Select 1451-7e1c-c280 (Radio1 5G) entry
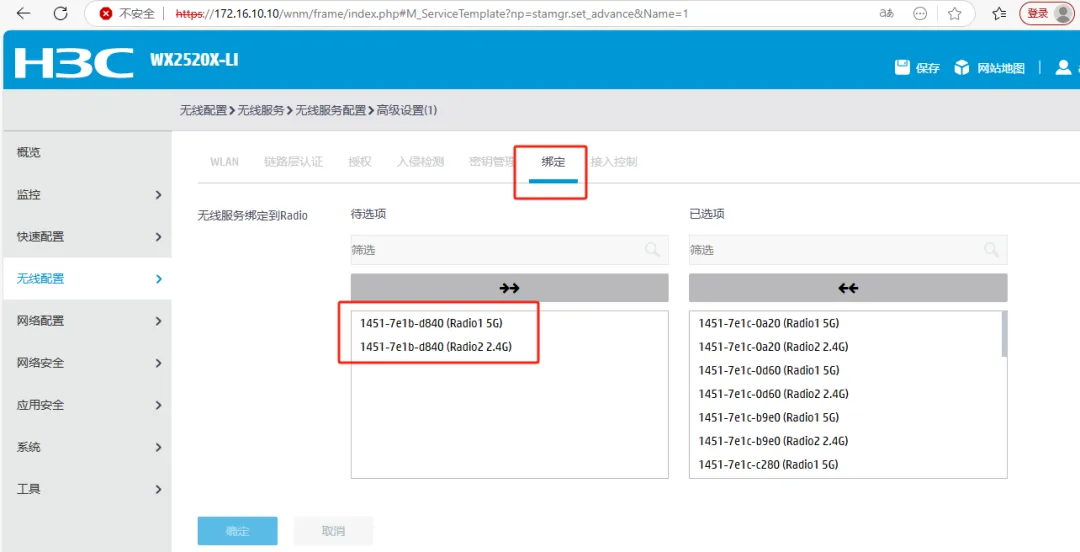 769,464
